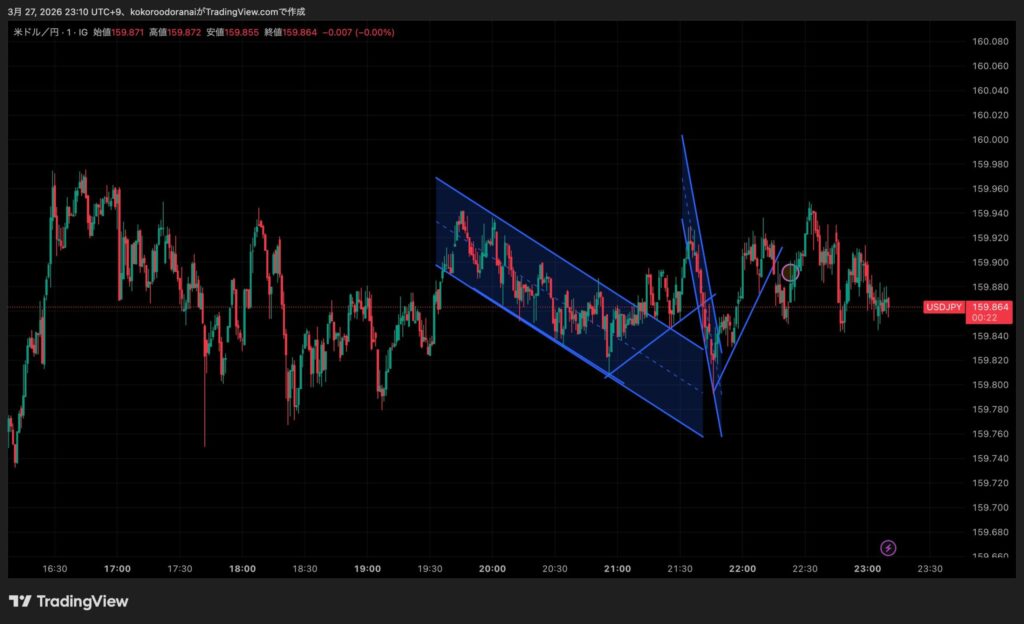
Task: Click the 21:00 label on time axis
Action: (x=617, y=568)
